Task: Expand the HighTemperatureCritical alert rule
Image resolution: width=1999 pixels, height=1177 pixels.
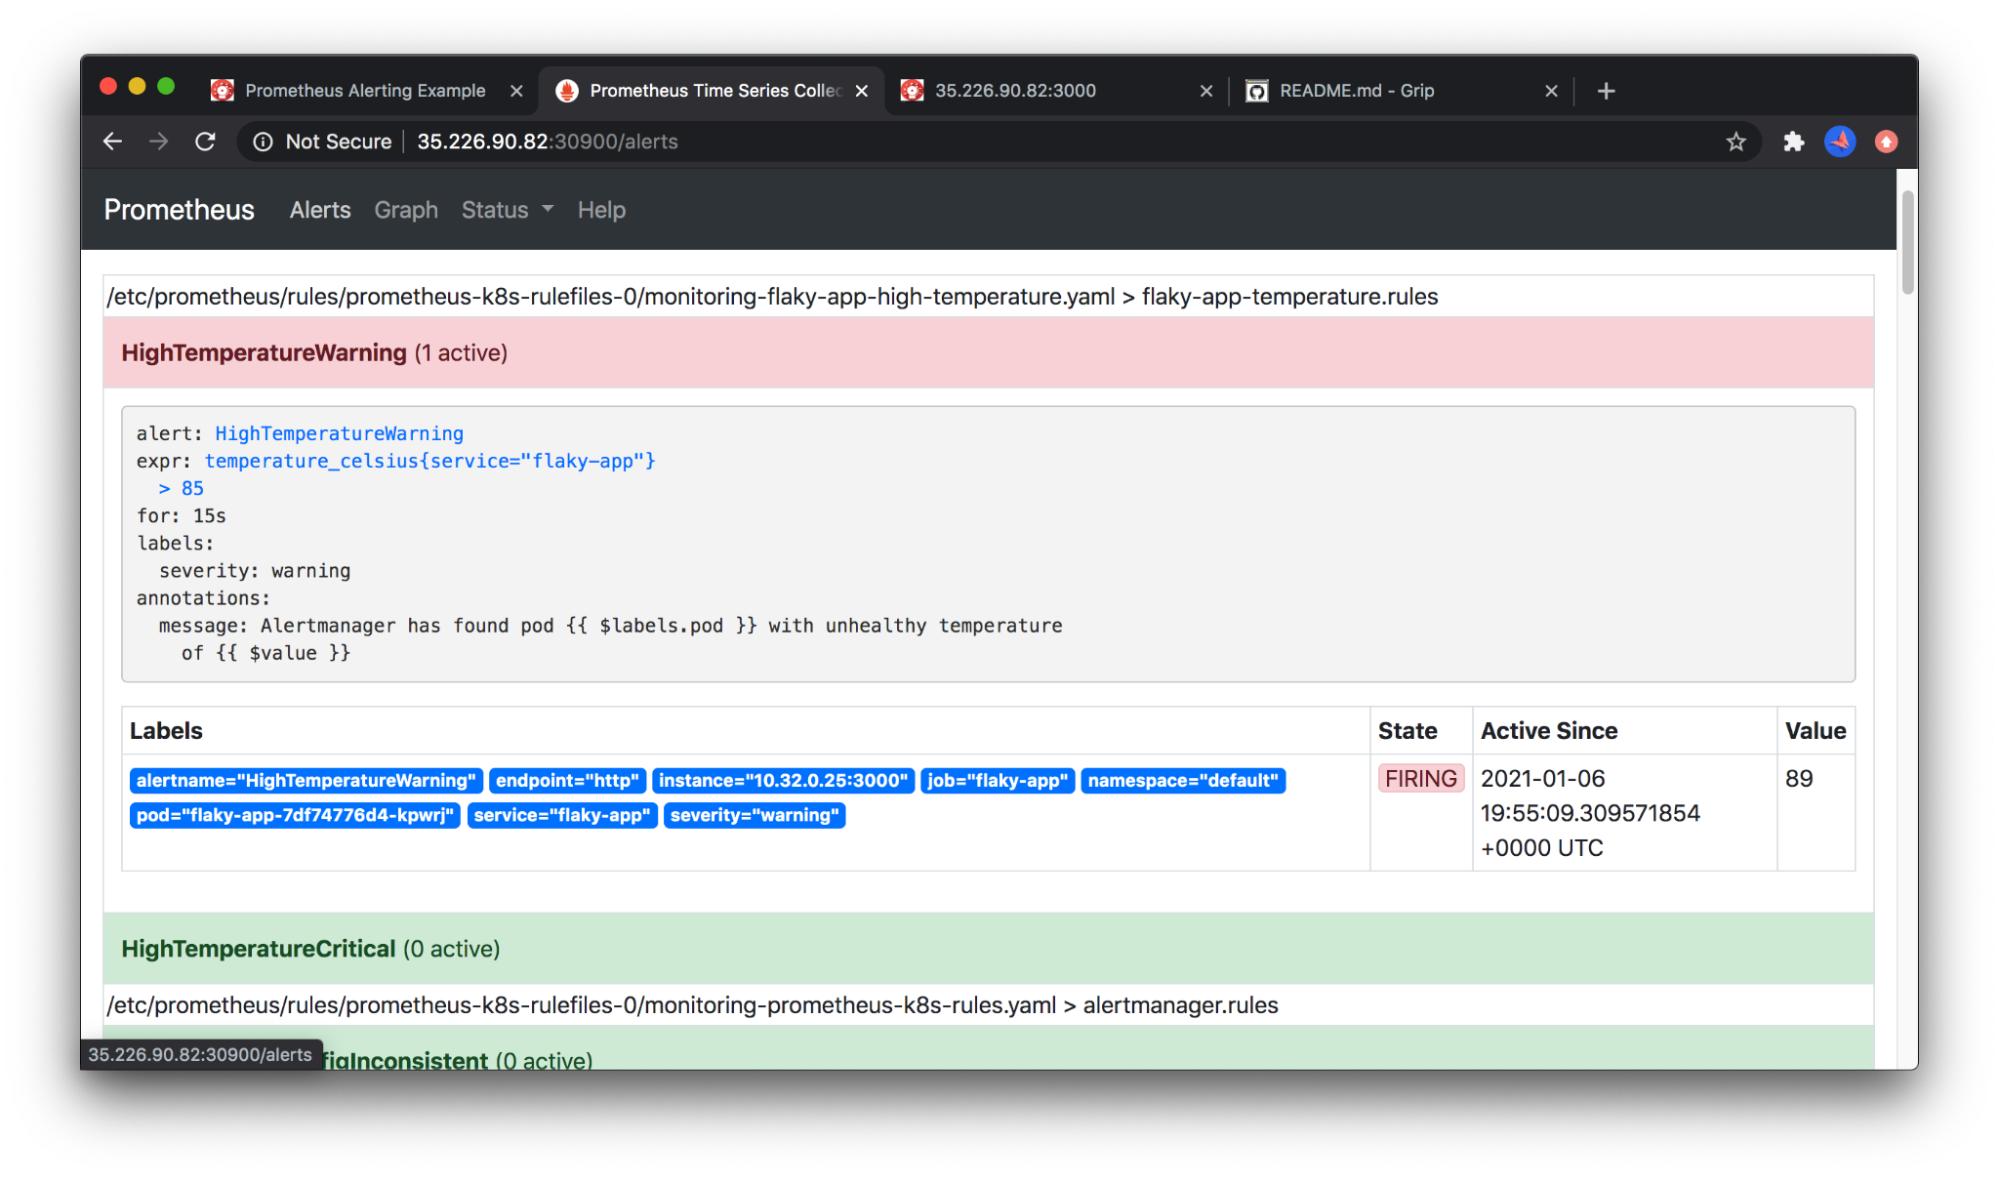Action: pyautogui.click(x=259, y=948)
